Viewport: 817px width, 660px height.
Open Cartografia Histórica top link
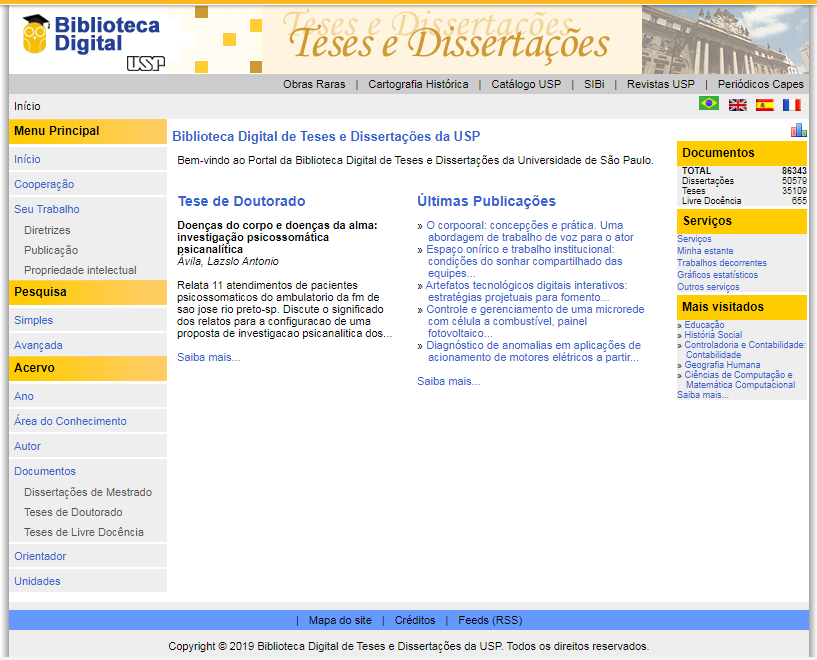(x=418, y=84)
